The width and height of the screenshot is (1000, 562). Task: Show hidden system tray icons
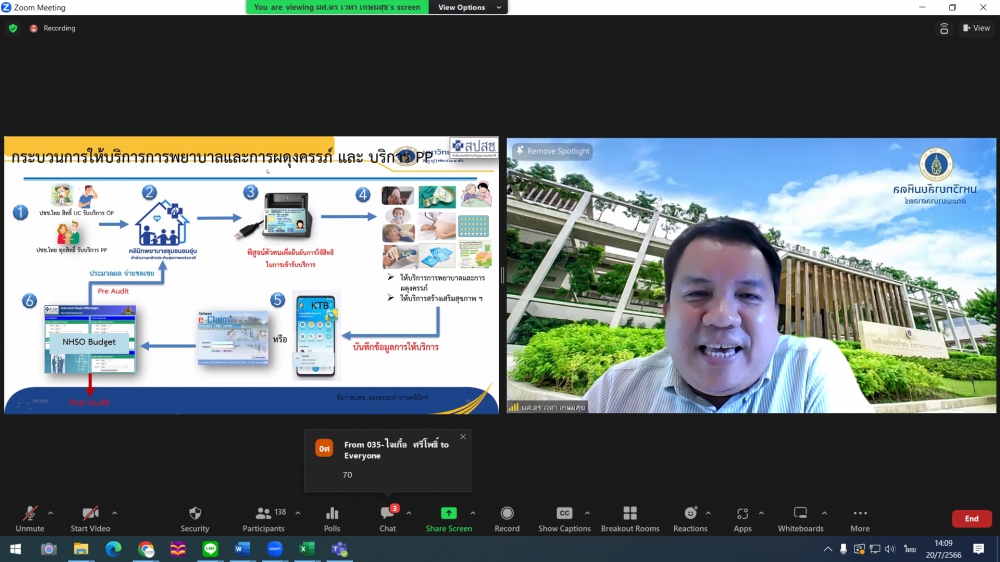point(828,549)
